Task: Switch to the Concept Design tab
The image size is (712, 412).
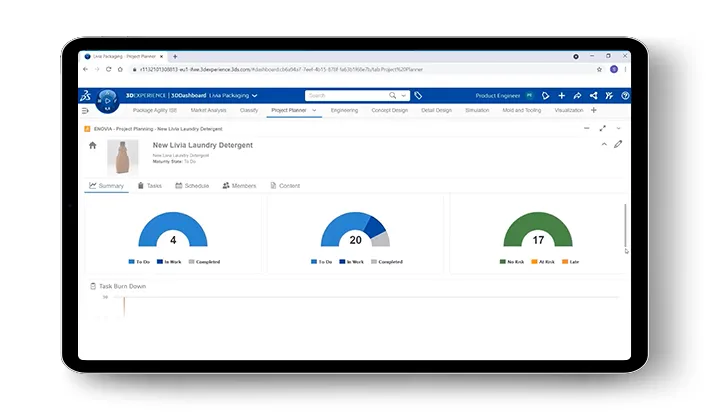Action: [390, 110]
